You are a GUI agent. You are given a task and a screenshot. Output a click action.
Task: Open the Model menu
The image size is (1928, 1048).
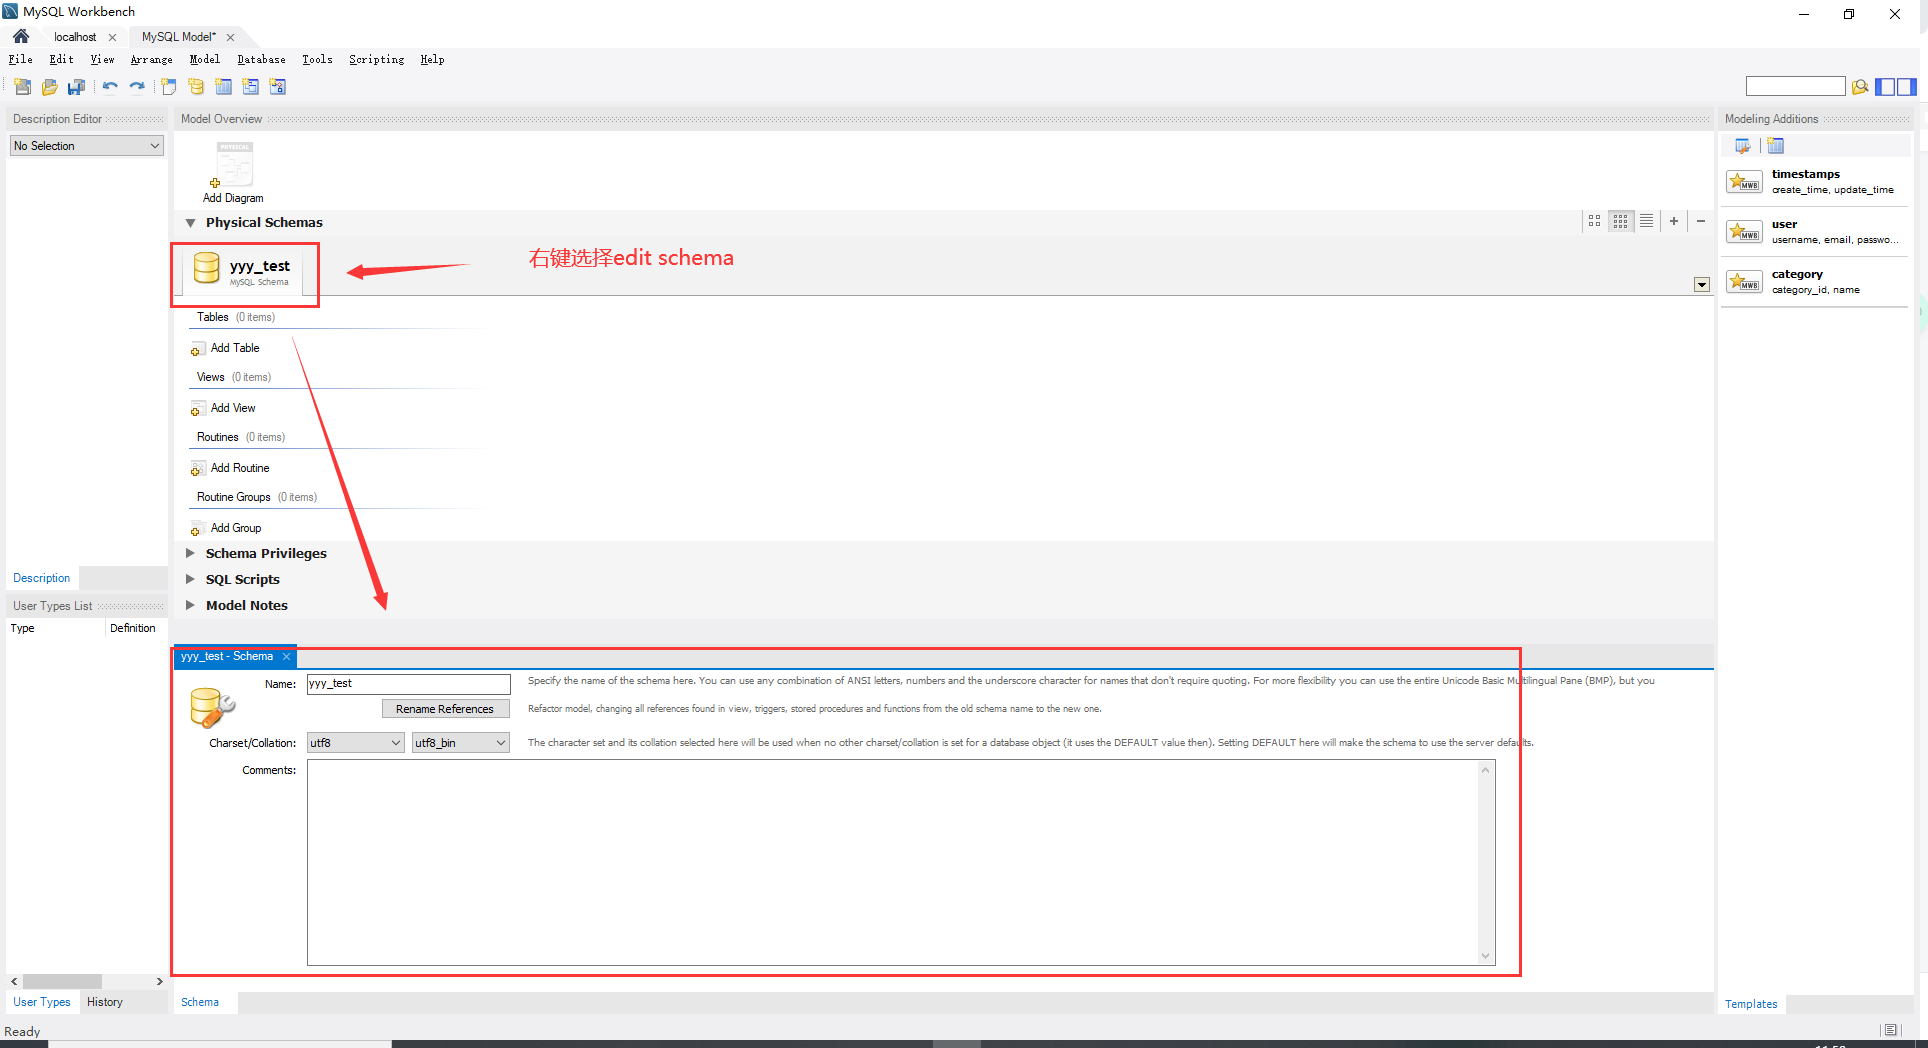[x=205, y=59]
